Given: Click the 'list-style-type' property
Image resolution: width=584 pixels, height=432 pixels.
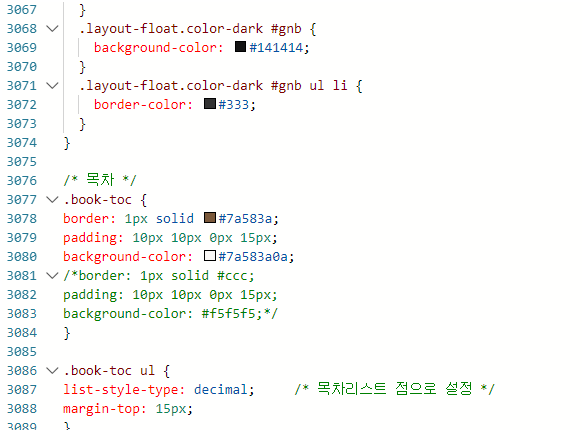Looking at the screenshot, I should (x=124, y=390).
